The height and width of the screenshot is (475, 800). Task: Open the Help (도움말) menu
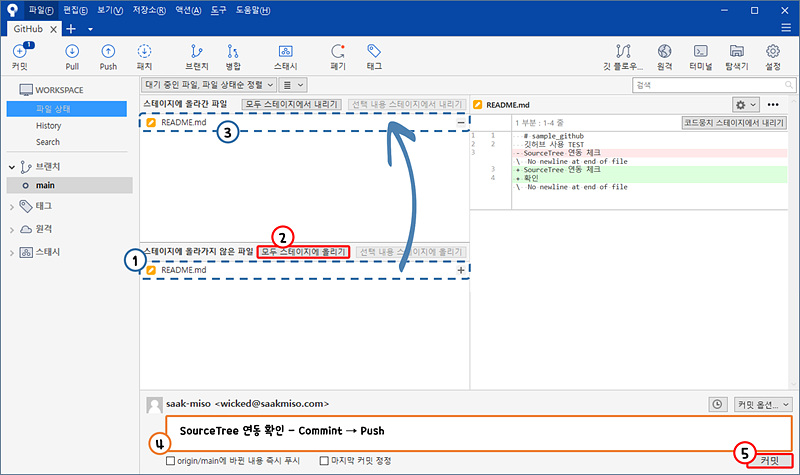tap(252, 10)
